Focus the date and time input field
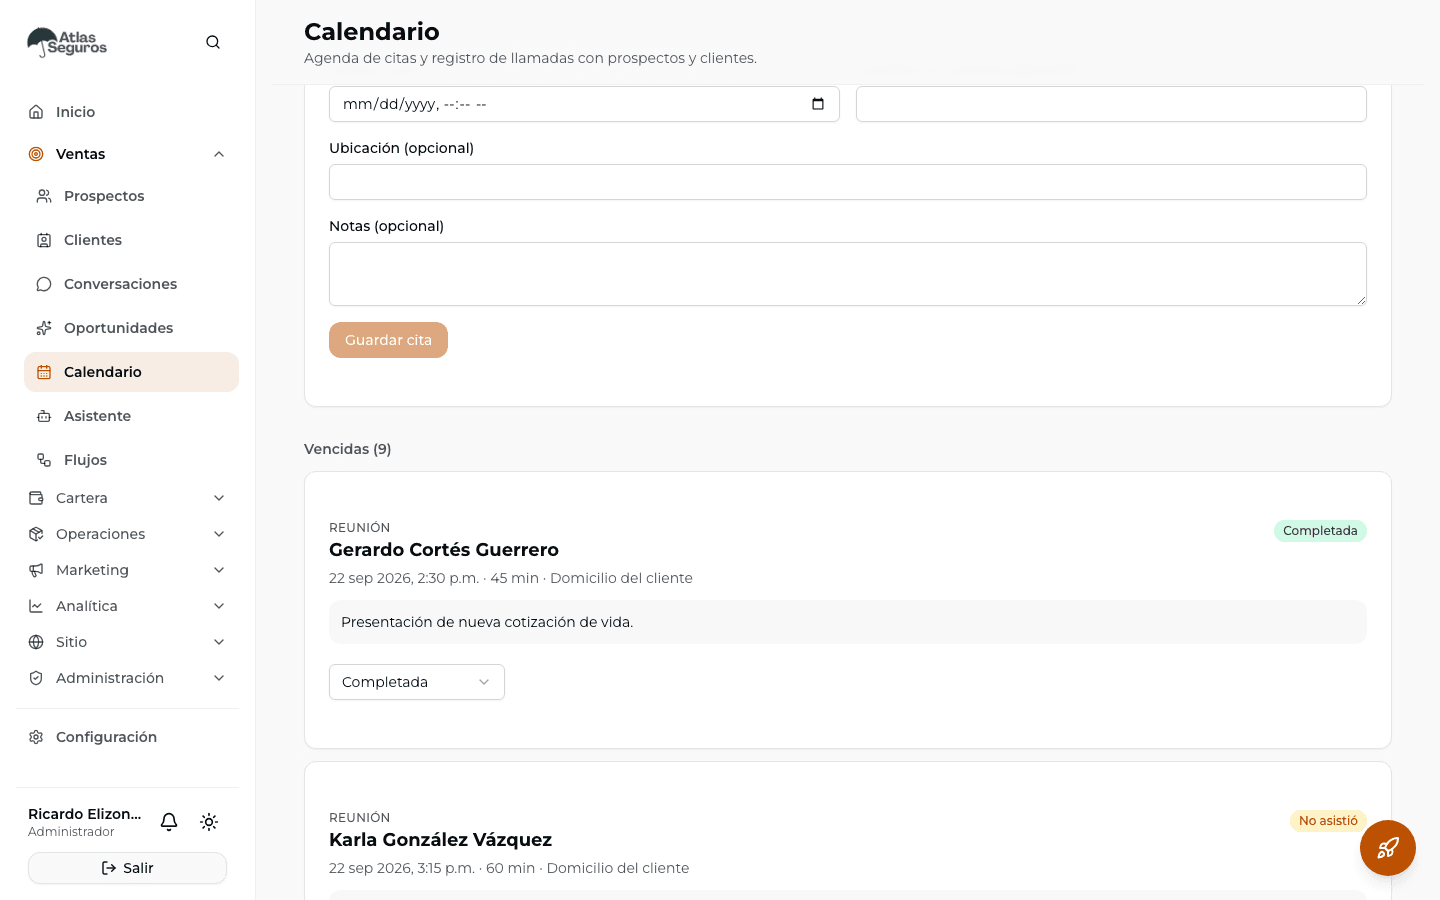This screenshot has height=900, width=1440. click(584, 104)
